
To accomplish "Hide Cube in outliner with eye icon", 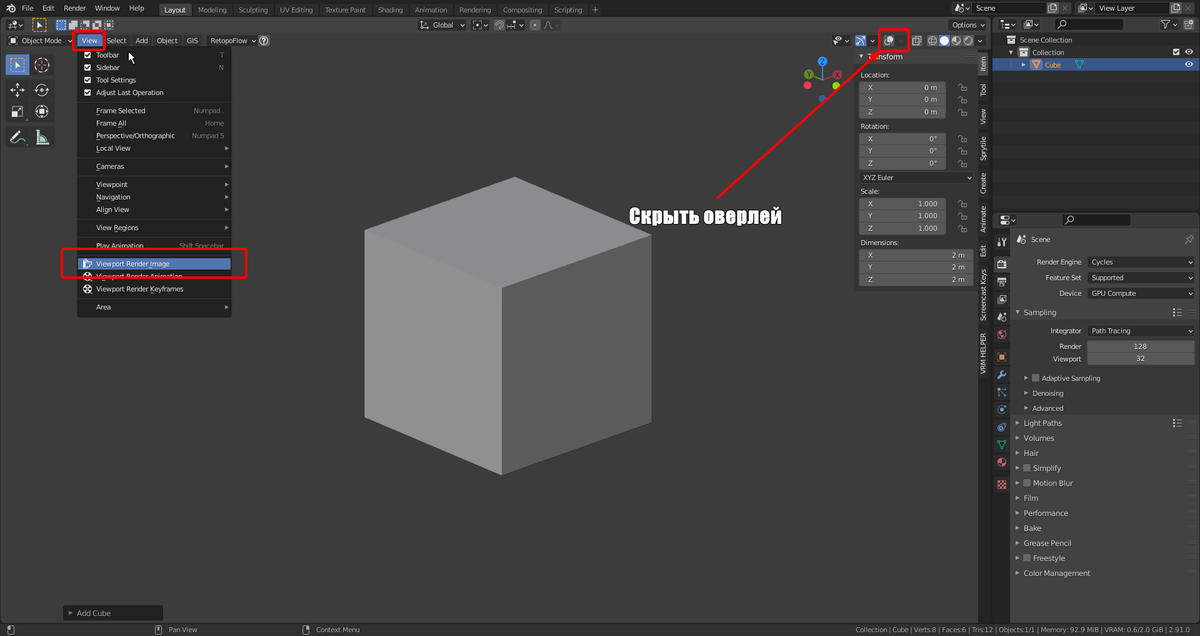I will point(1189,64).
